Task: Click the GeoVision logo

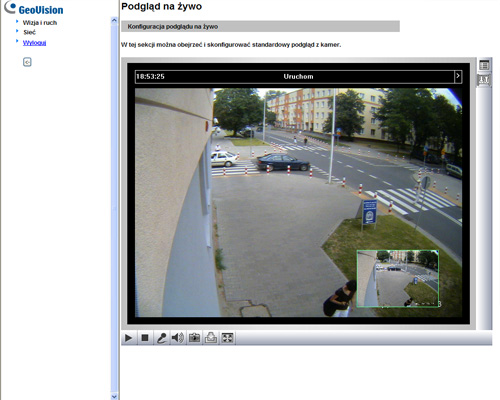Action: point(34,8)
